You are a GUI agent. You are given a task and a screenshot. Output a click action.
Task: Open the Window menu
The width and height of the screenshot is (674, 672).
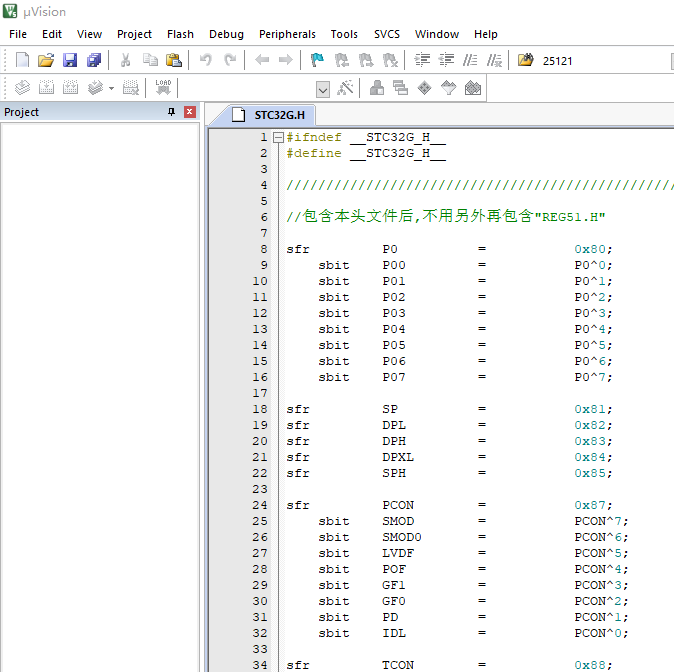437,34
